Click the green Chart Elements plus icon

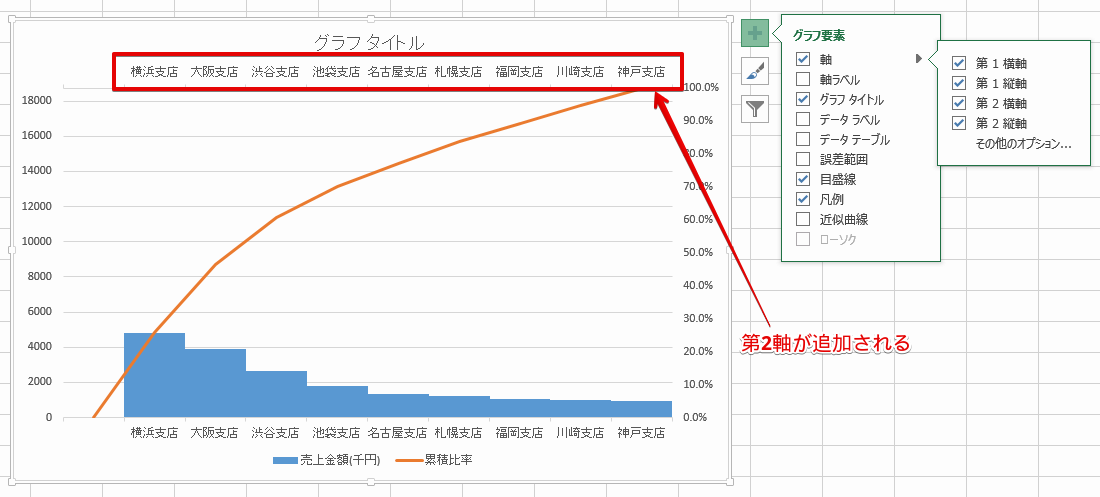(x=755, y=33)
